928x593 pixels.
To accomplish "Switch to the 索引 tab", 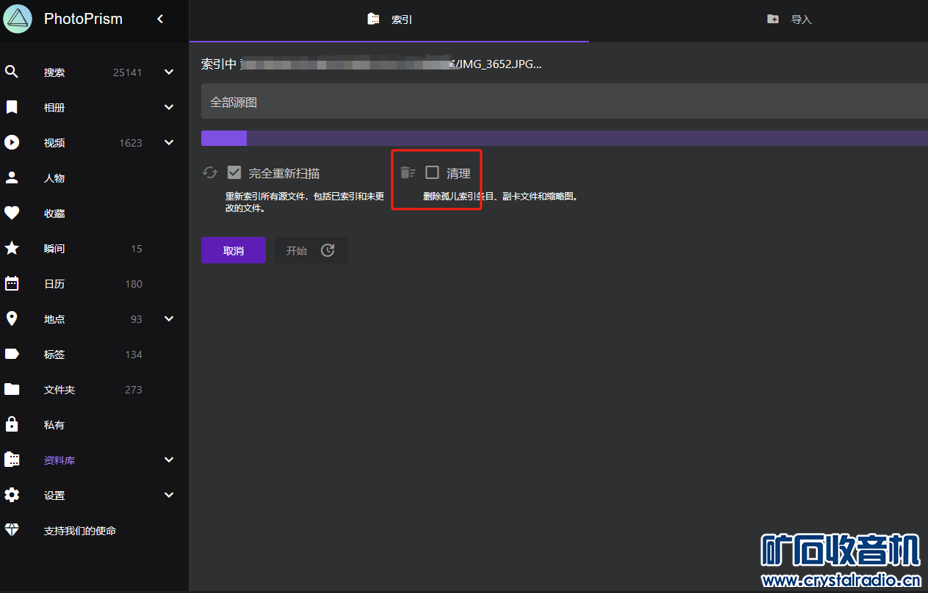I will [x=389, y=21].
